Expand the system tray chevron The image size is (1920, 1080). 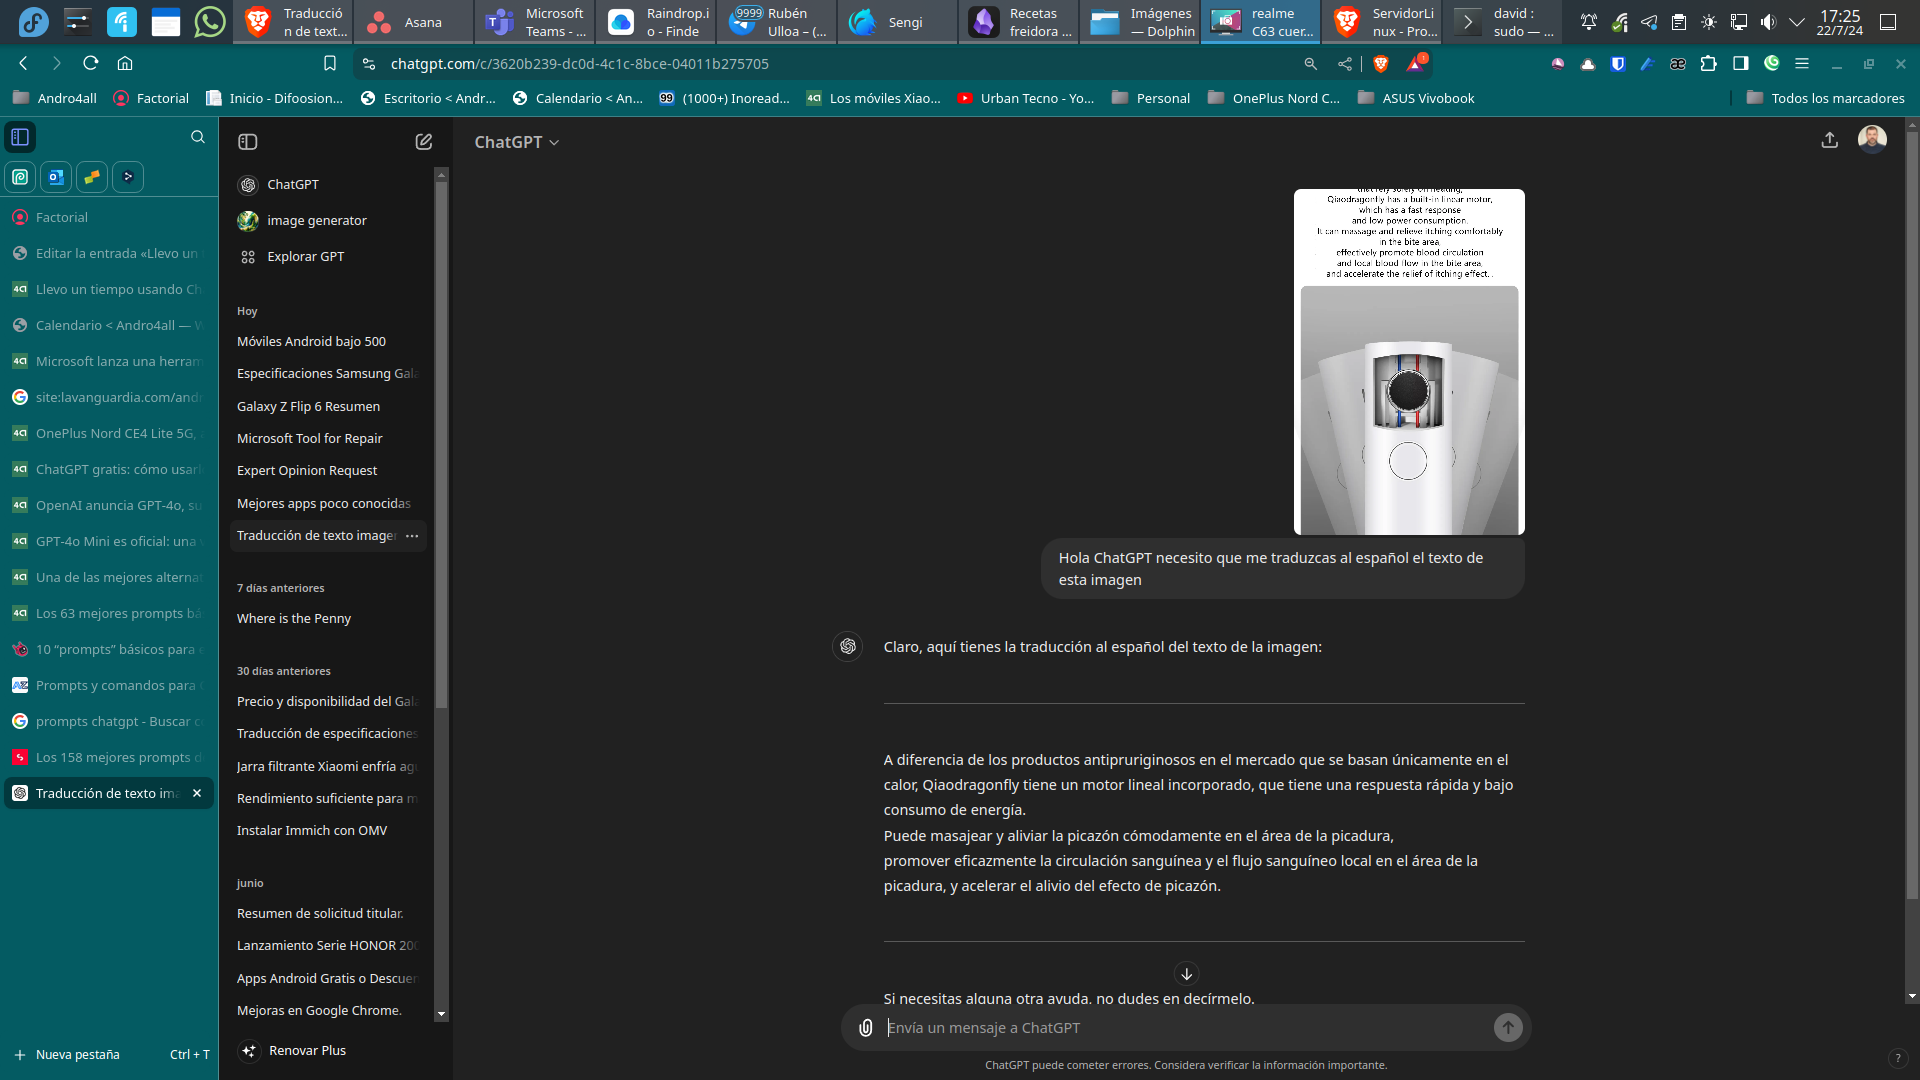click(x=1797, y=22)
